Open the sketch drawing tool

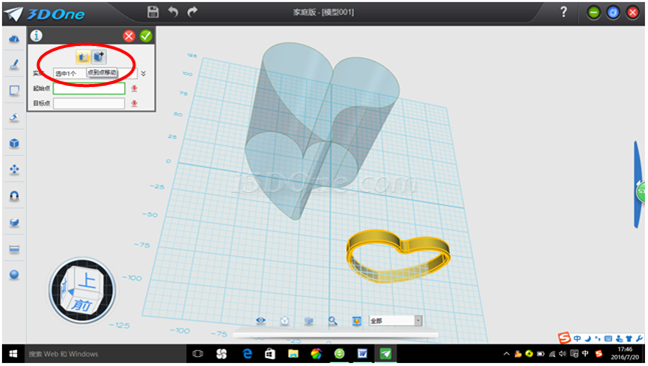(14, 64)
